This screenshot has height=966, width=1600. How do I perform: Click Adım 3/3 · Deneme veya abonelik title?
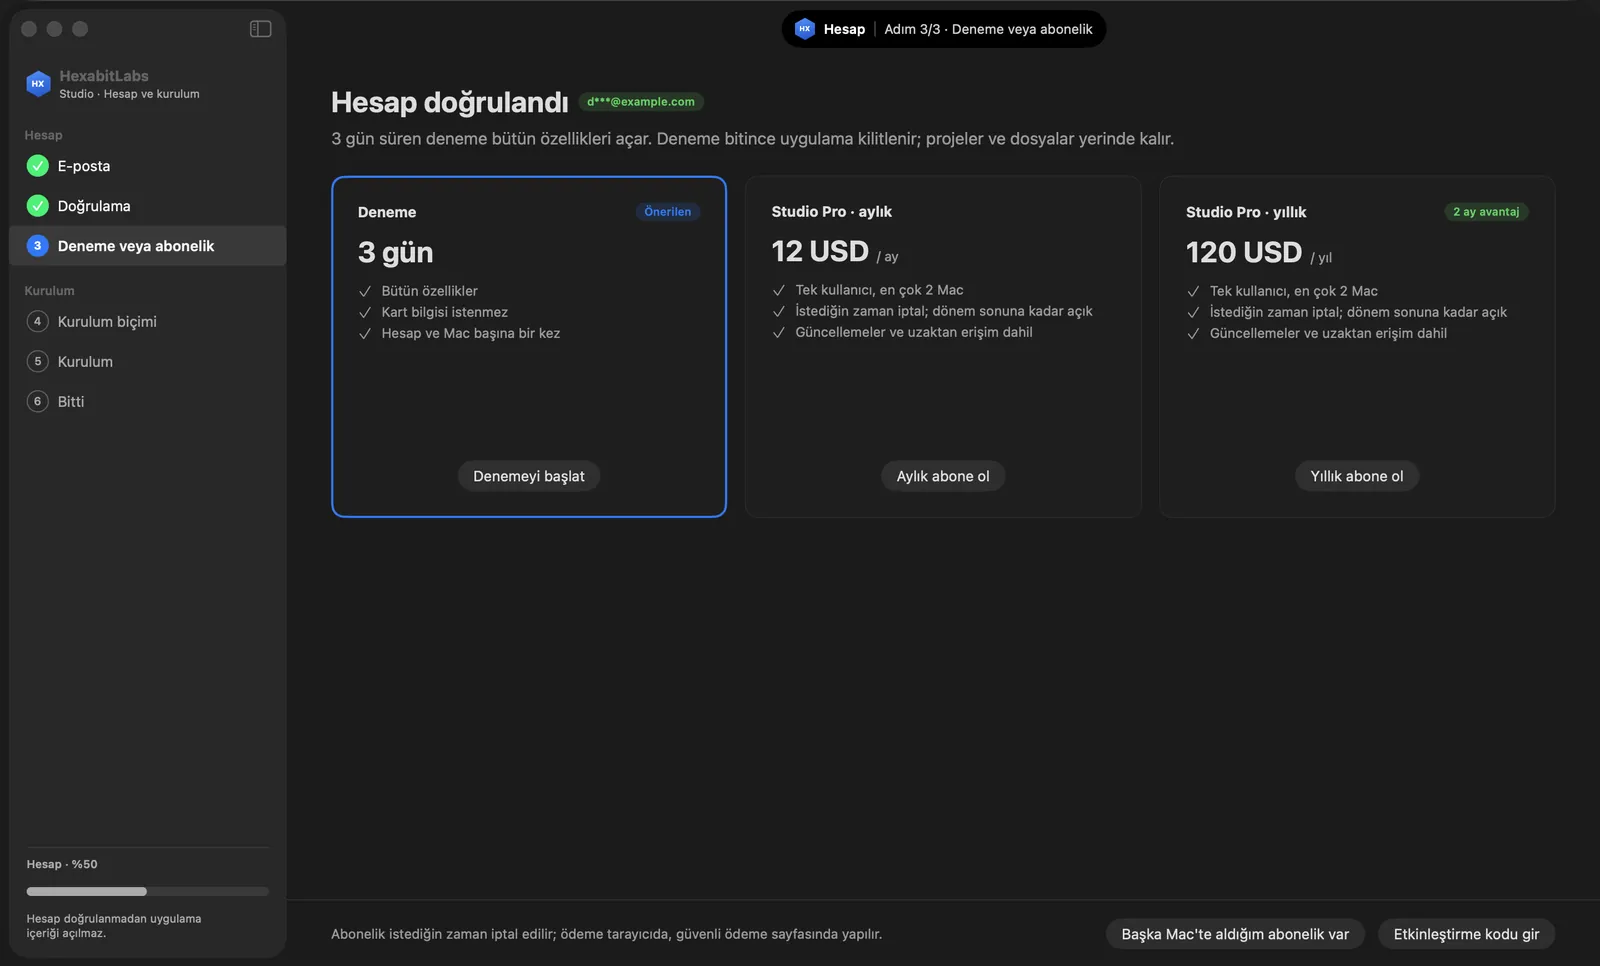pos(988,29)
